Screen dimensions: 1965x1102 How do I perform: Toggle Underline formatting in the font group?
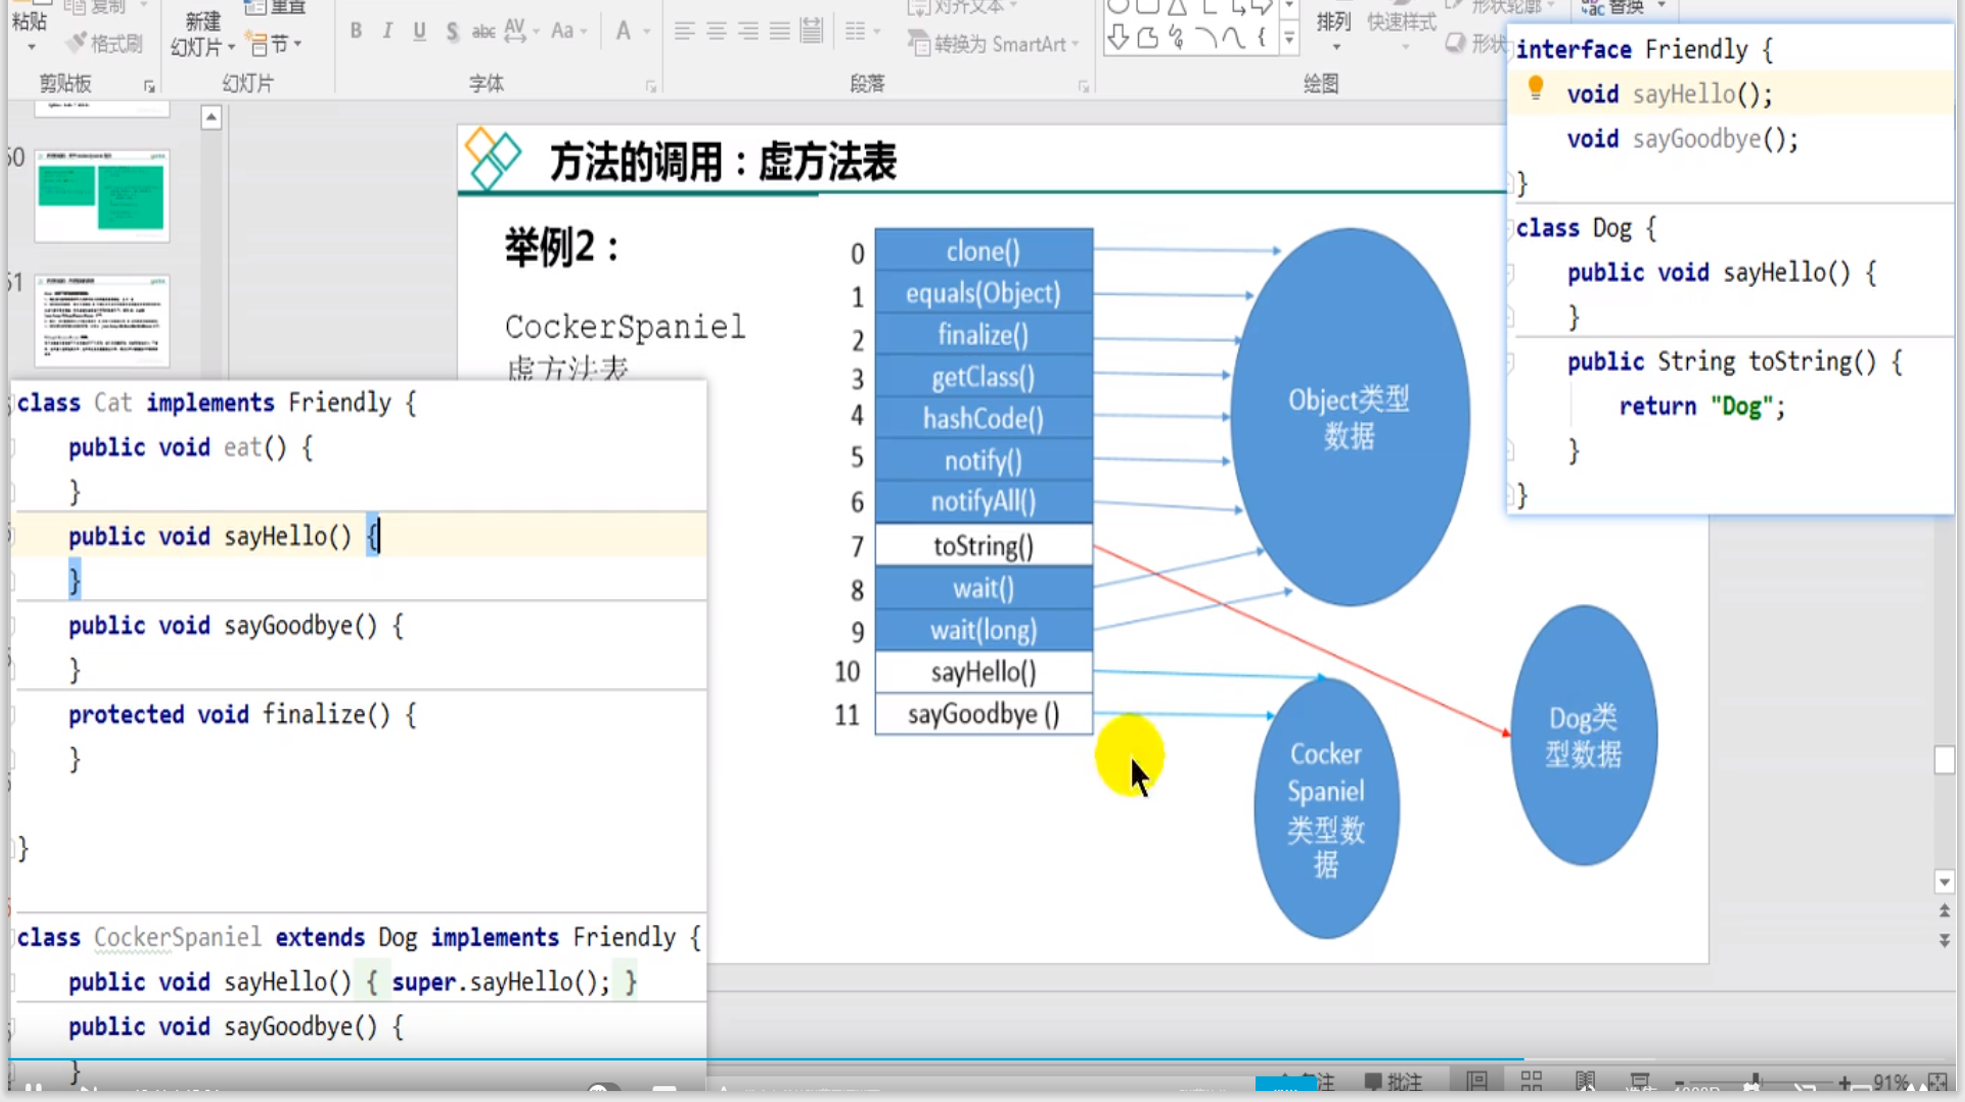(x=419, y=31)
